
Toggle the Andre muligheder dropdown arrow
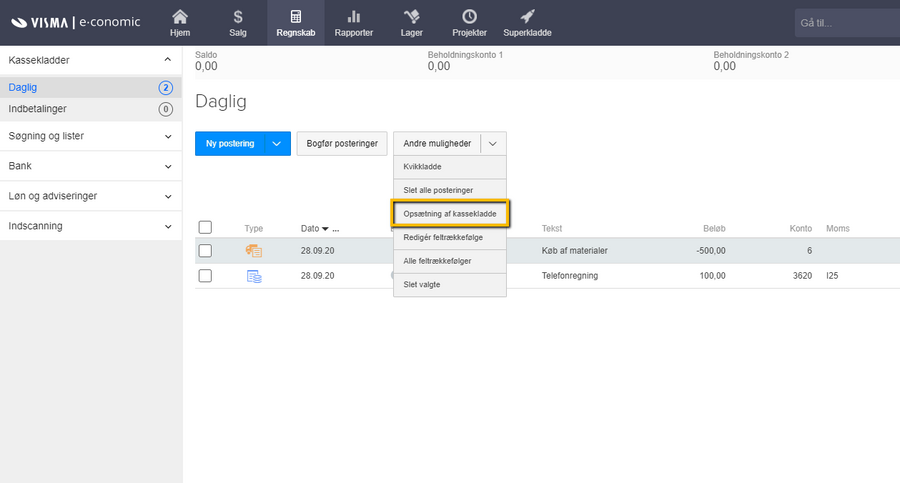[493, 144]
